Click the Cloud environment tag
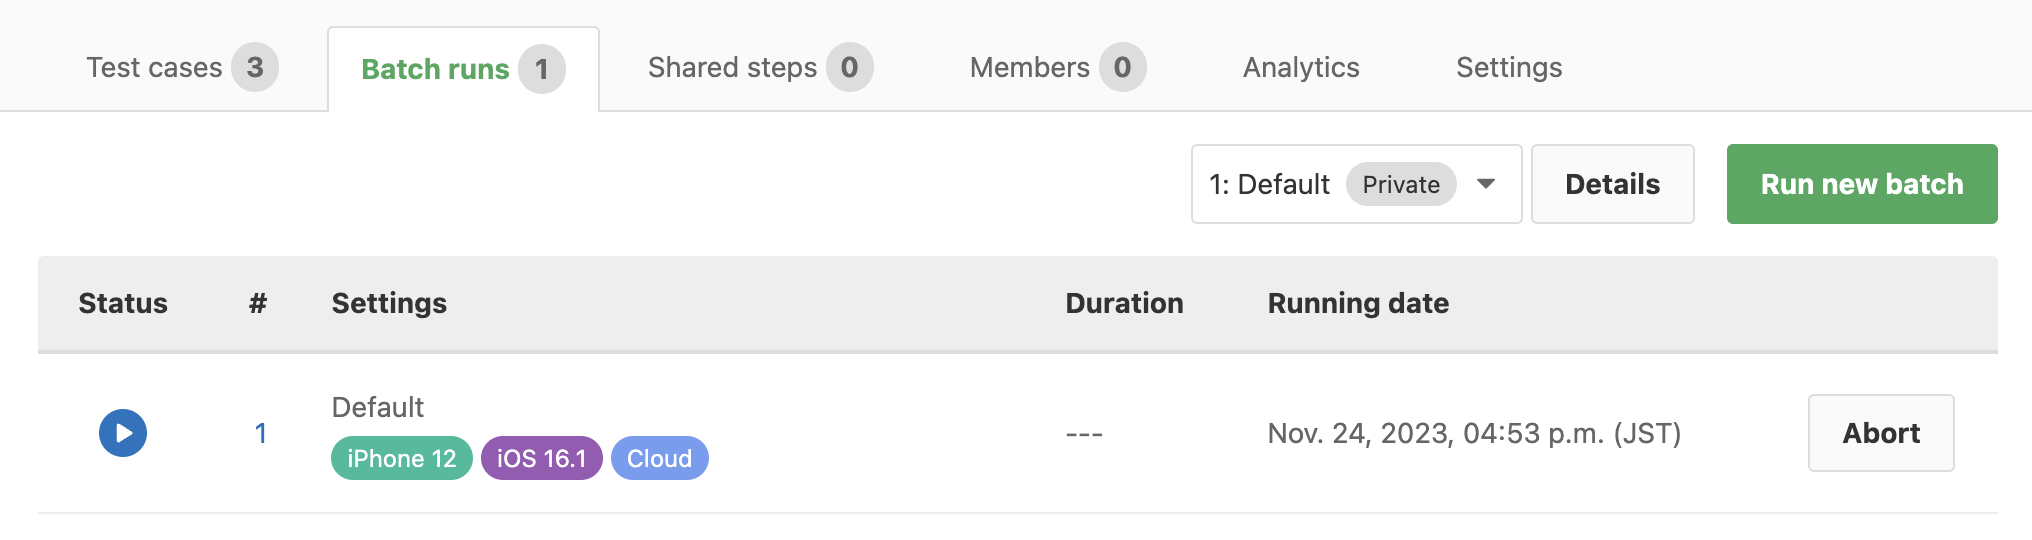Screen dimensions: 2032x540 click(659, 458)
